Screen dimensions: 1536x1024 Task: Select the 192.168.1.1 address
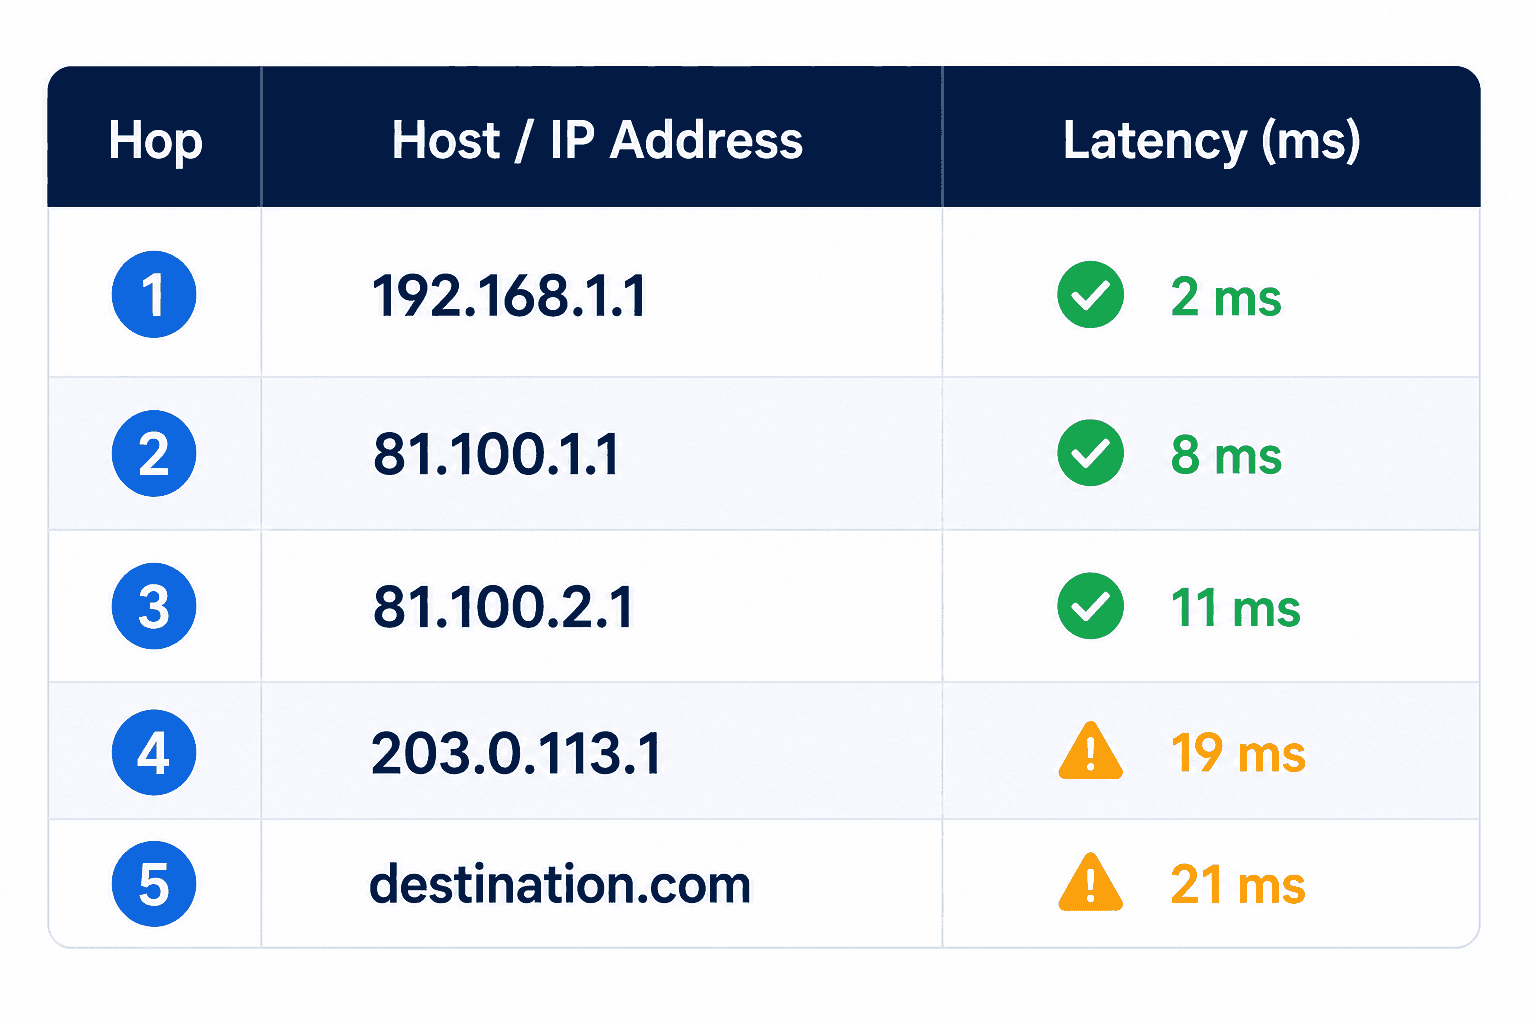[509, 297]
